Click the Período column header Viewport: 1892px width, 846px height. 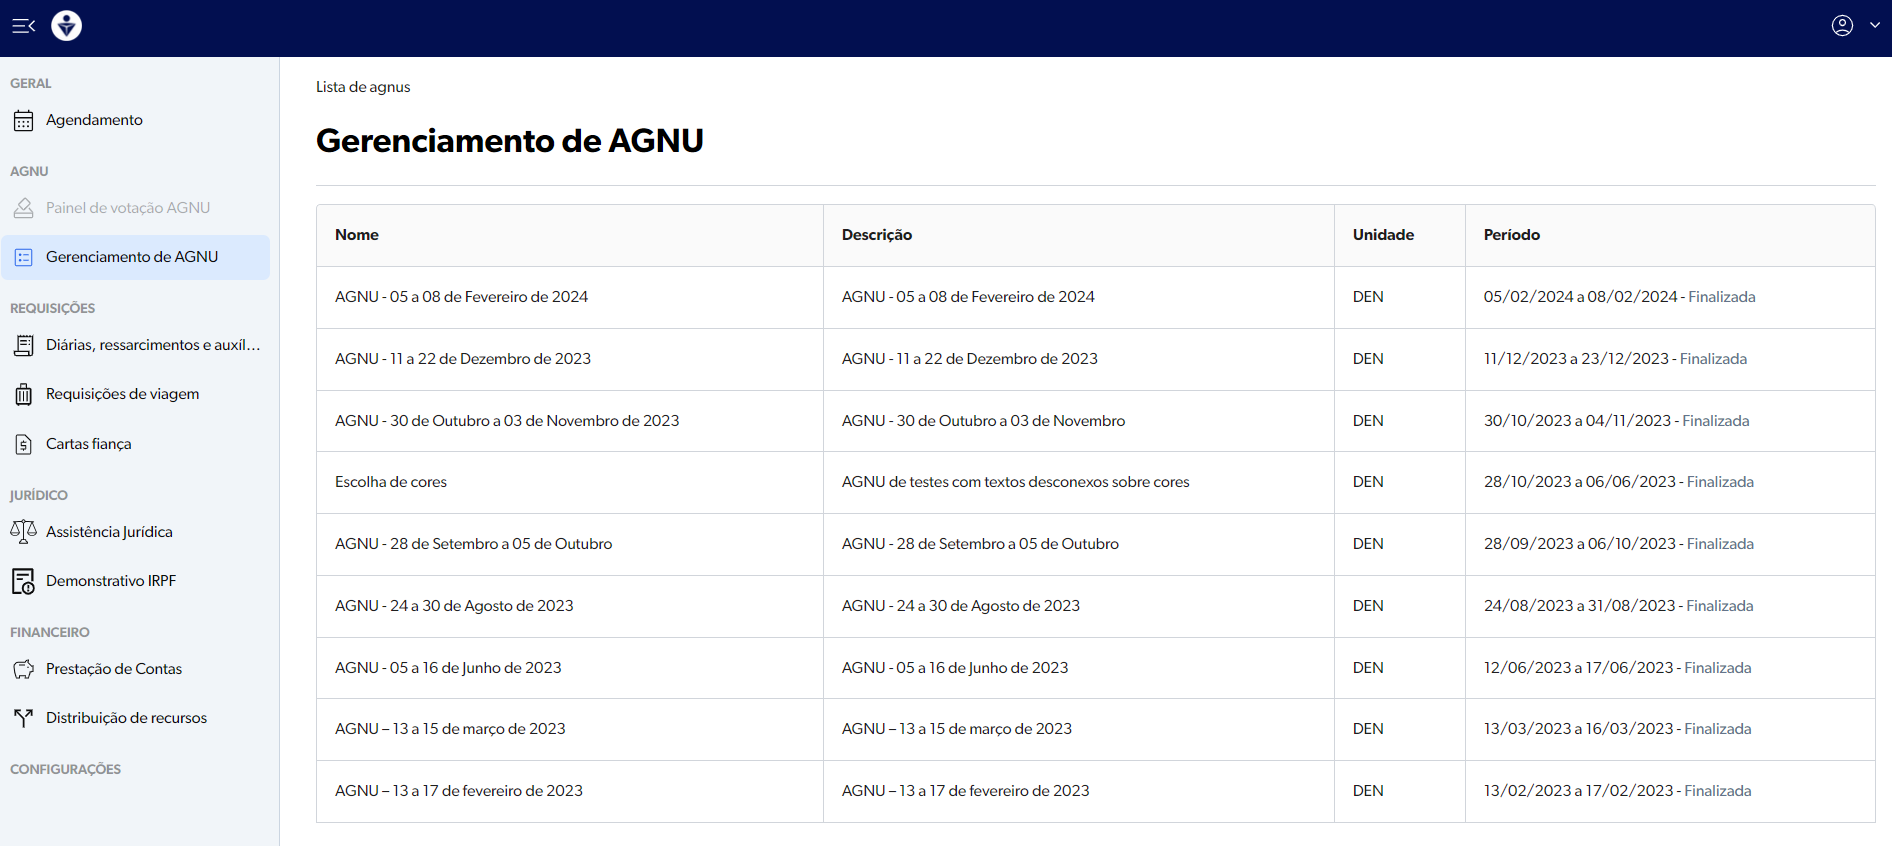1511,235
